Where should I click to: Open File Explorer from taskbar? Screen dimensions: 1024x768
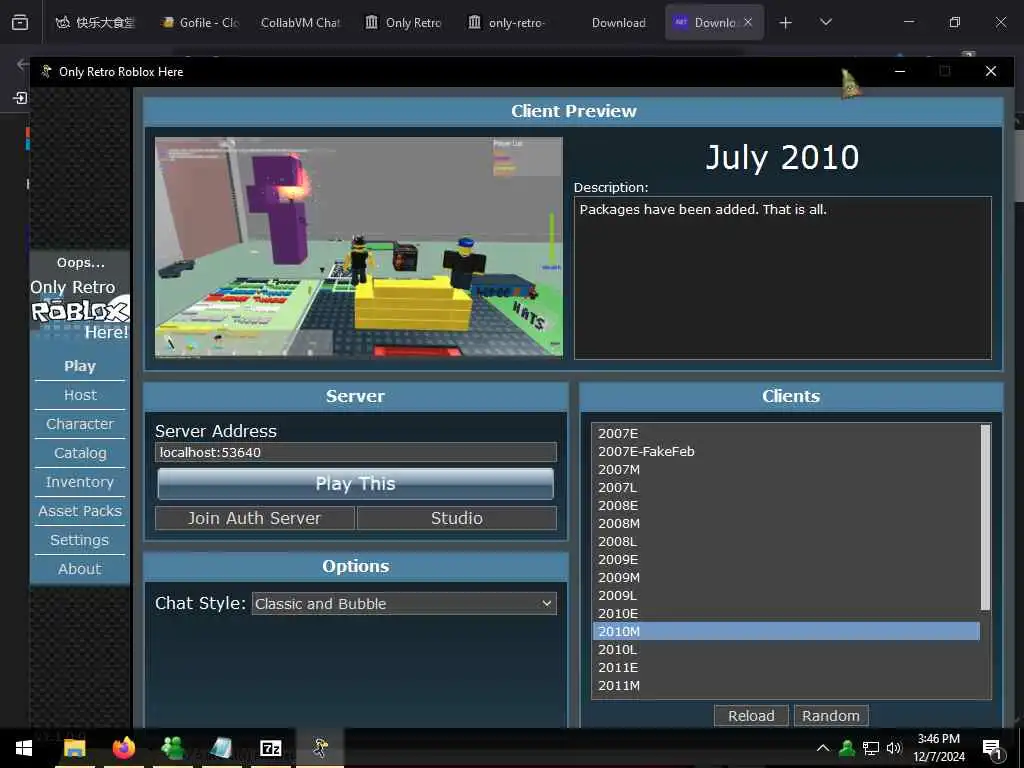[x=74, y=748]
